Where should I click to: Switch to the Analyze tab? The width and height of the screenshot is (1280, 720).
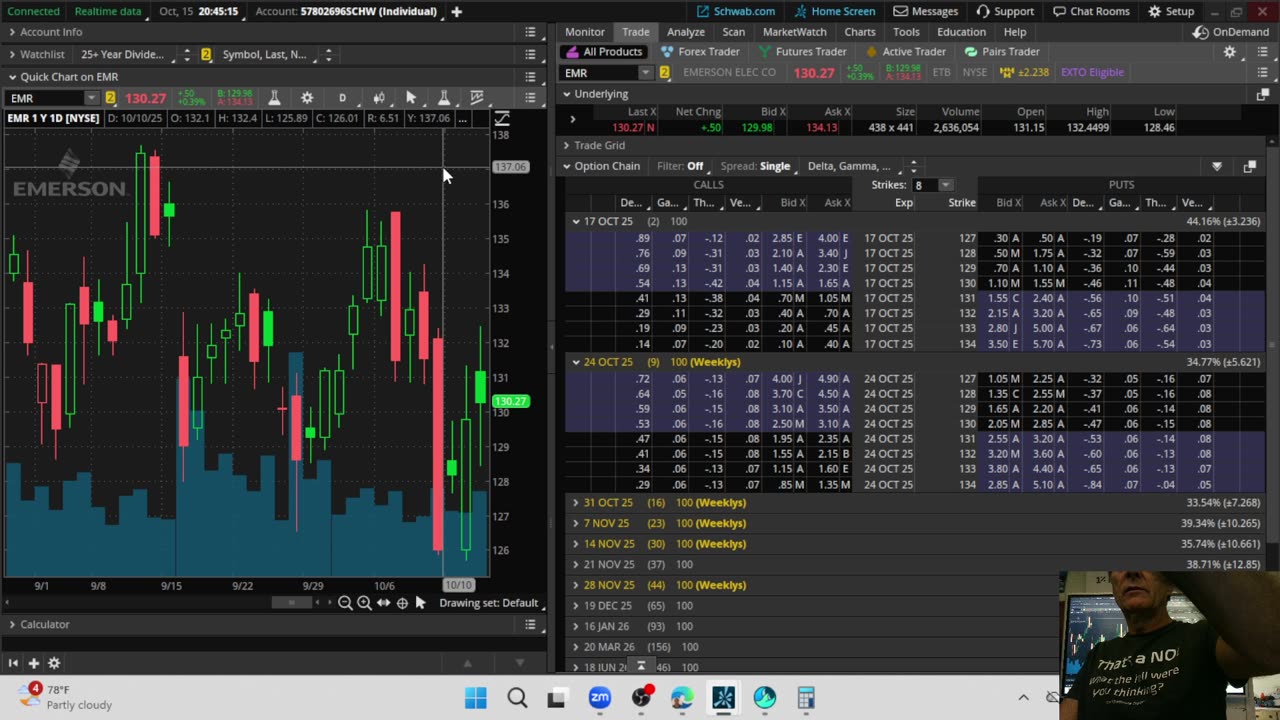[685, 32]
